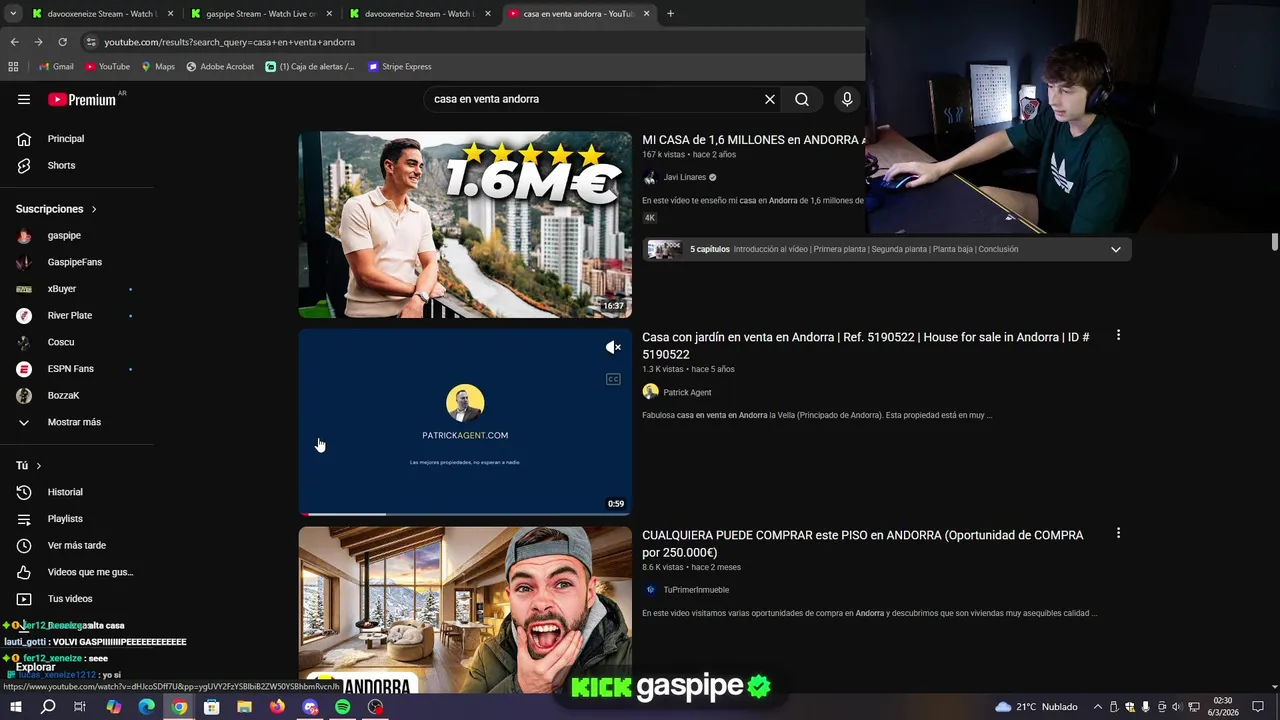Viewport: 1280px width, 720px height.
Task: Open the Caja de alertas bookmark
Action: point(310,67)
